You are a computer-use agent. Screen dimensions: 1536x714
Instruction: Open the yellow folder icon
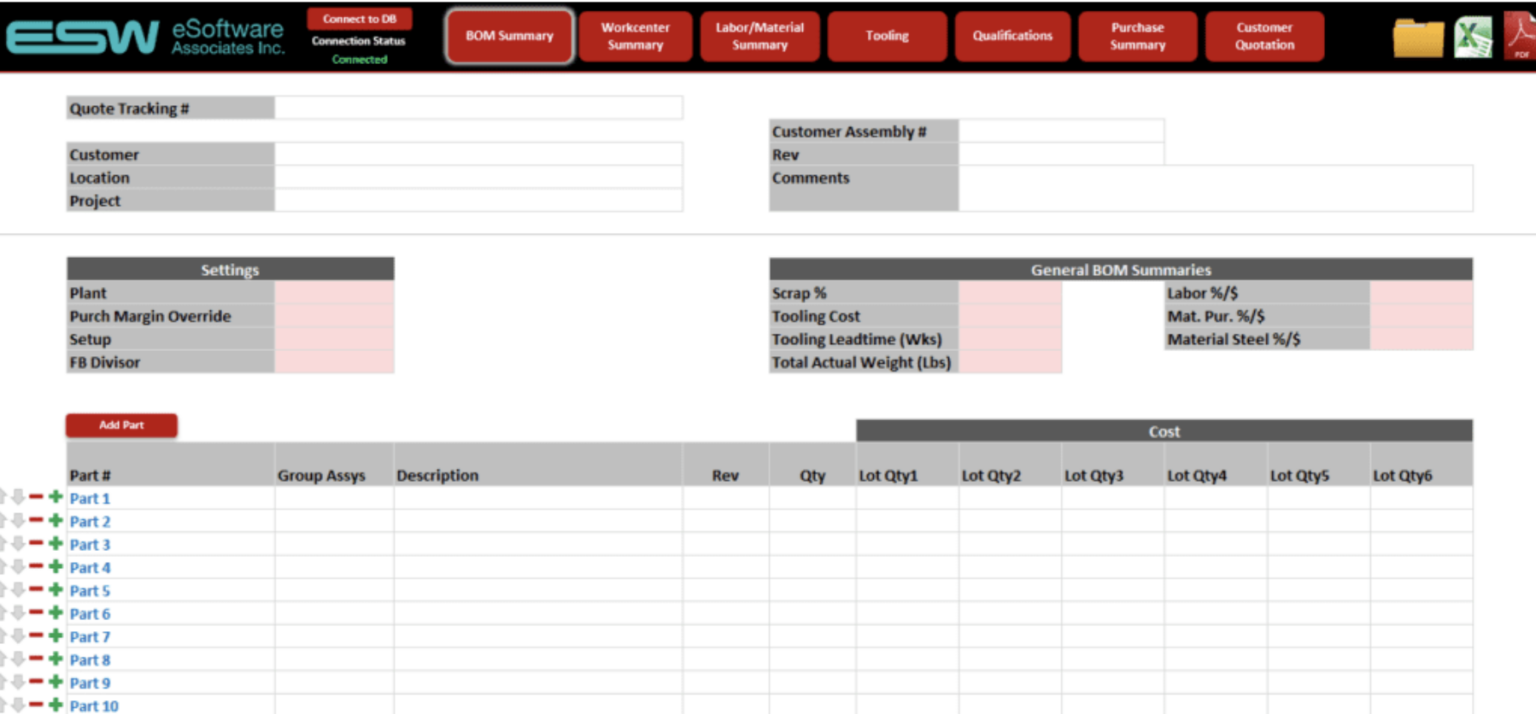coord(1418,38)
